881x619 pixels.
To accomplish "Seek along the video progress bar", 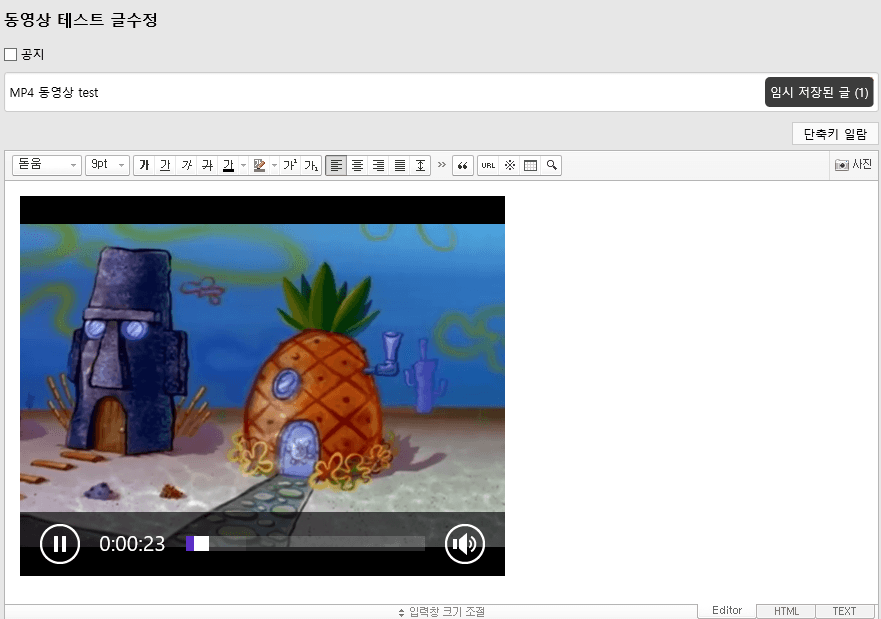I will point(306,543).
